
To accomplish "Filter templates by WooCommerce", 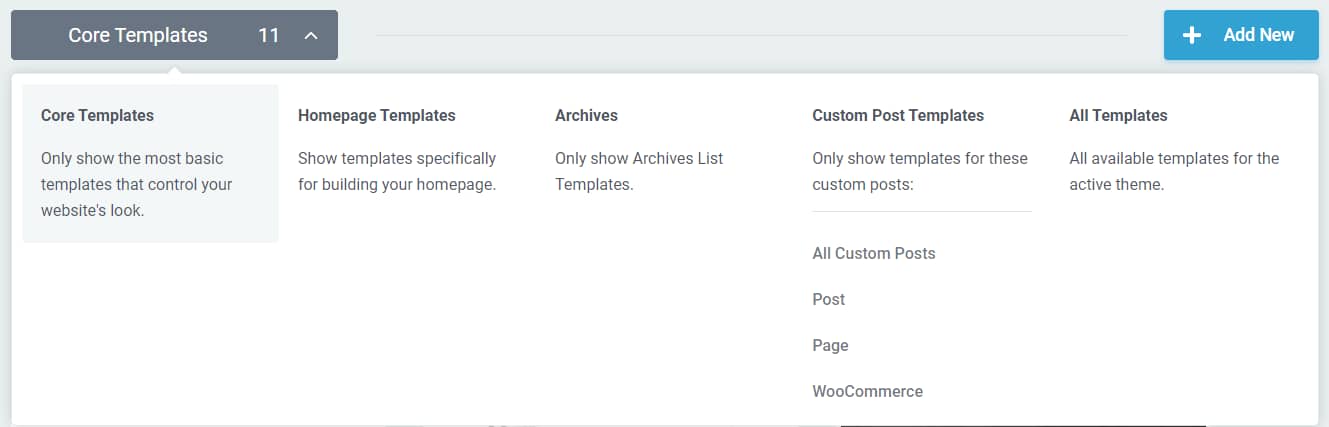I will pos(868,391).
